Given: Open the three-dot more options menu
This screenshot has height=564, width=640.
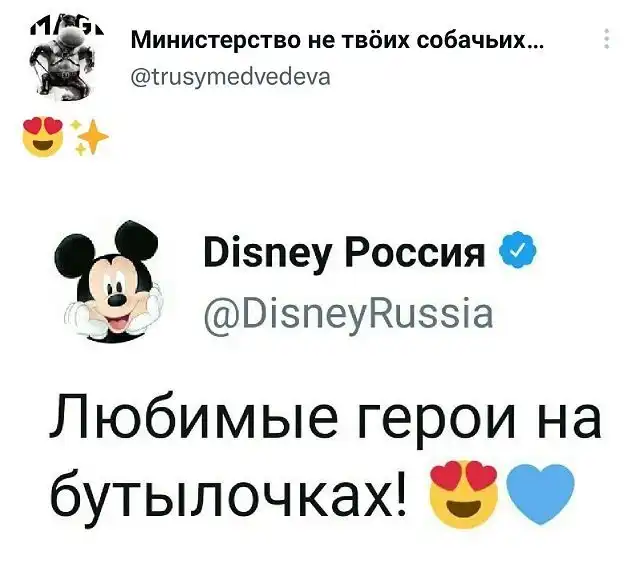Looking at the screenshot, I should 607,38.
